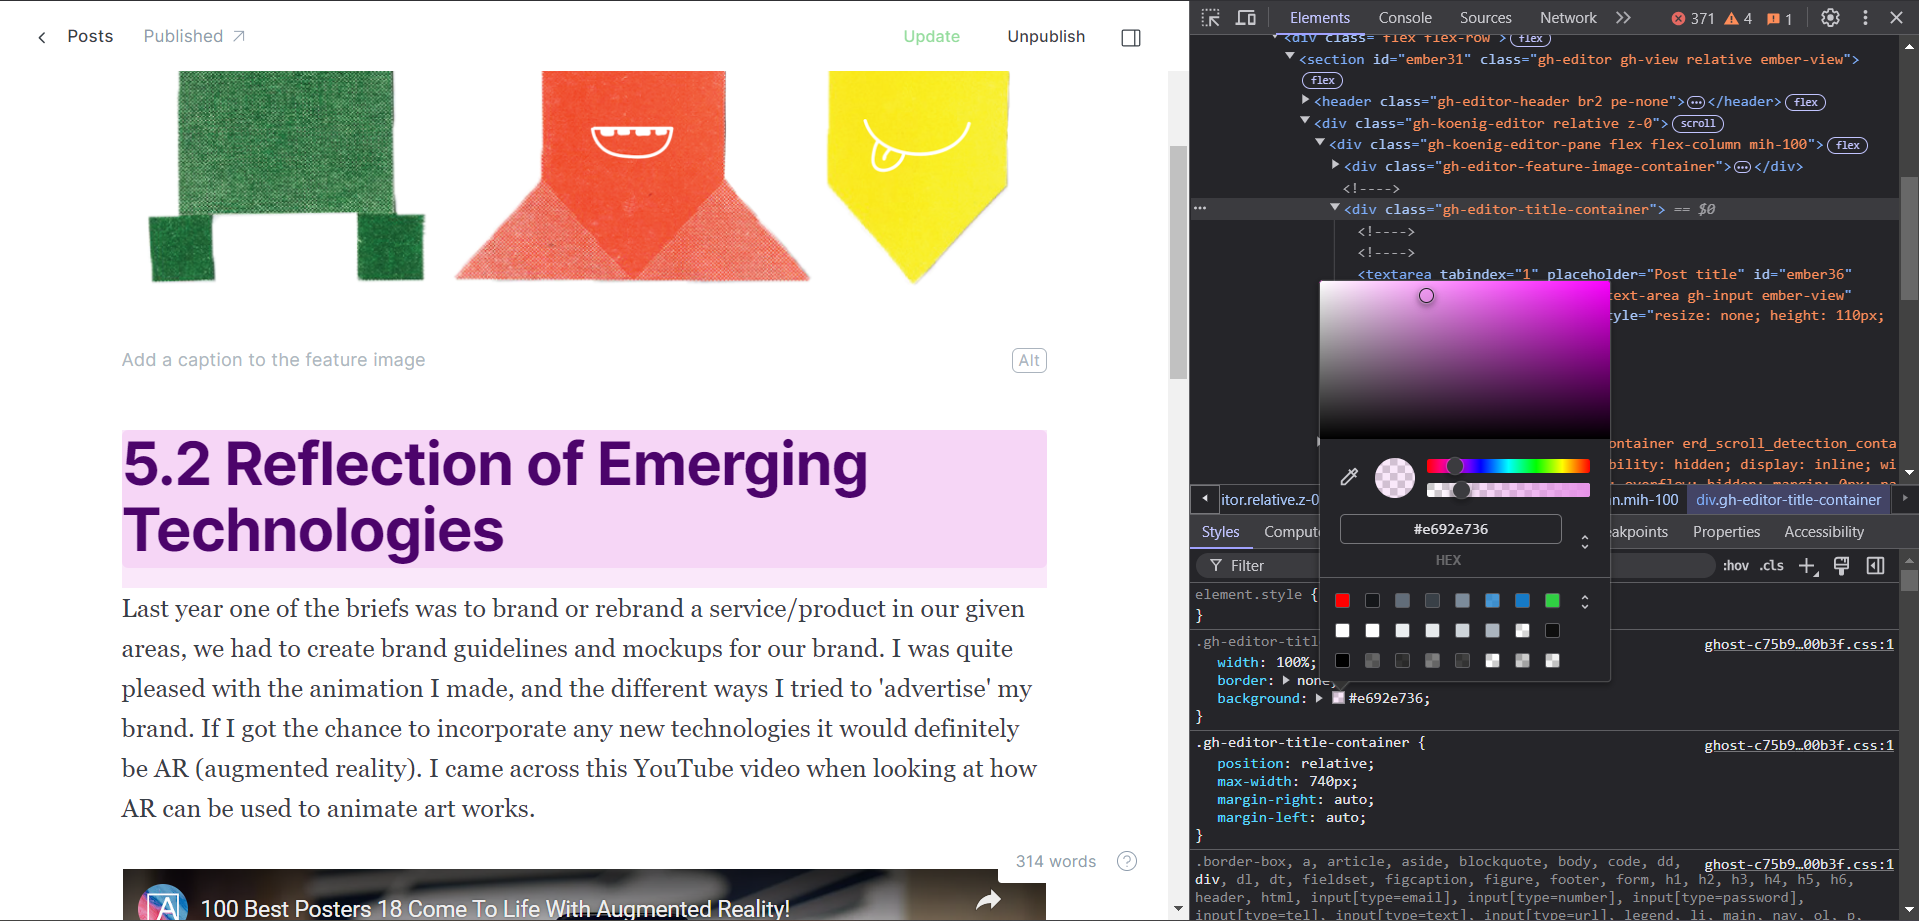1919x921 pixels.
Task: Go back to Posts list
Action: (76, 36)
